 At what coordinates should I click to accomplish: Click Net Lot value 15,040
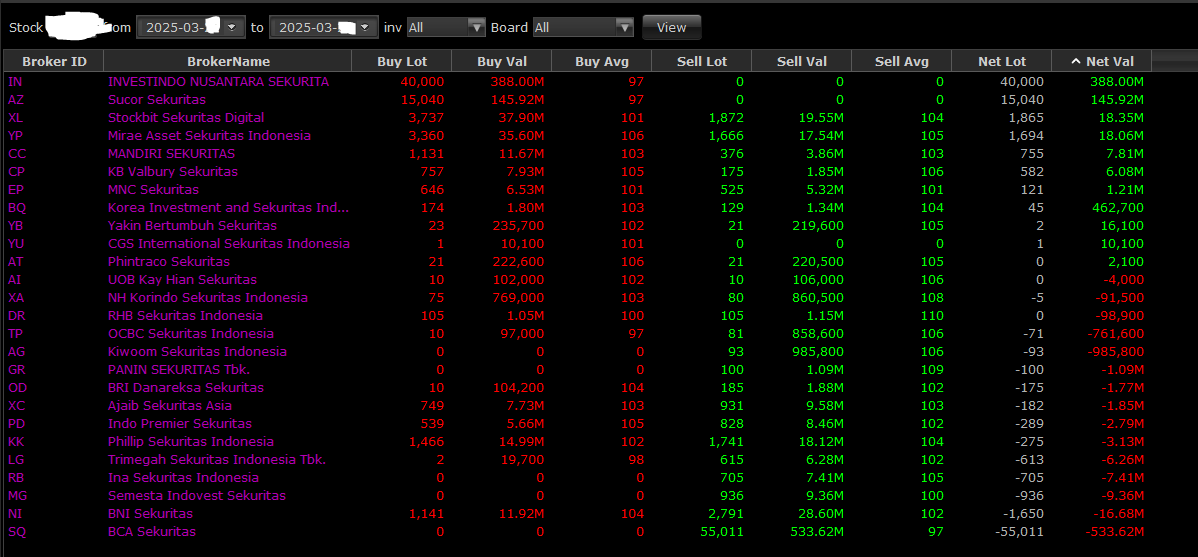pyautogui.click(x=1022, y=99)
